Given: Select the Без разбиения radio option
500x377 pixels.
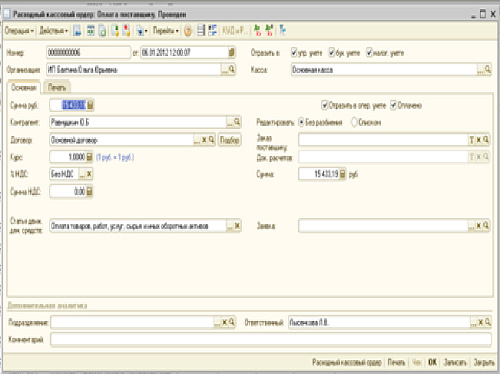Looking at the screenshot, I should [x=301, y=122].
